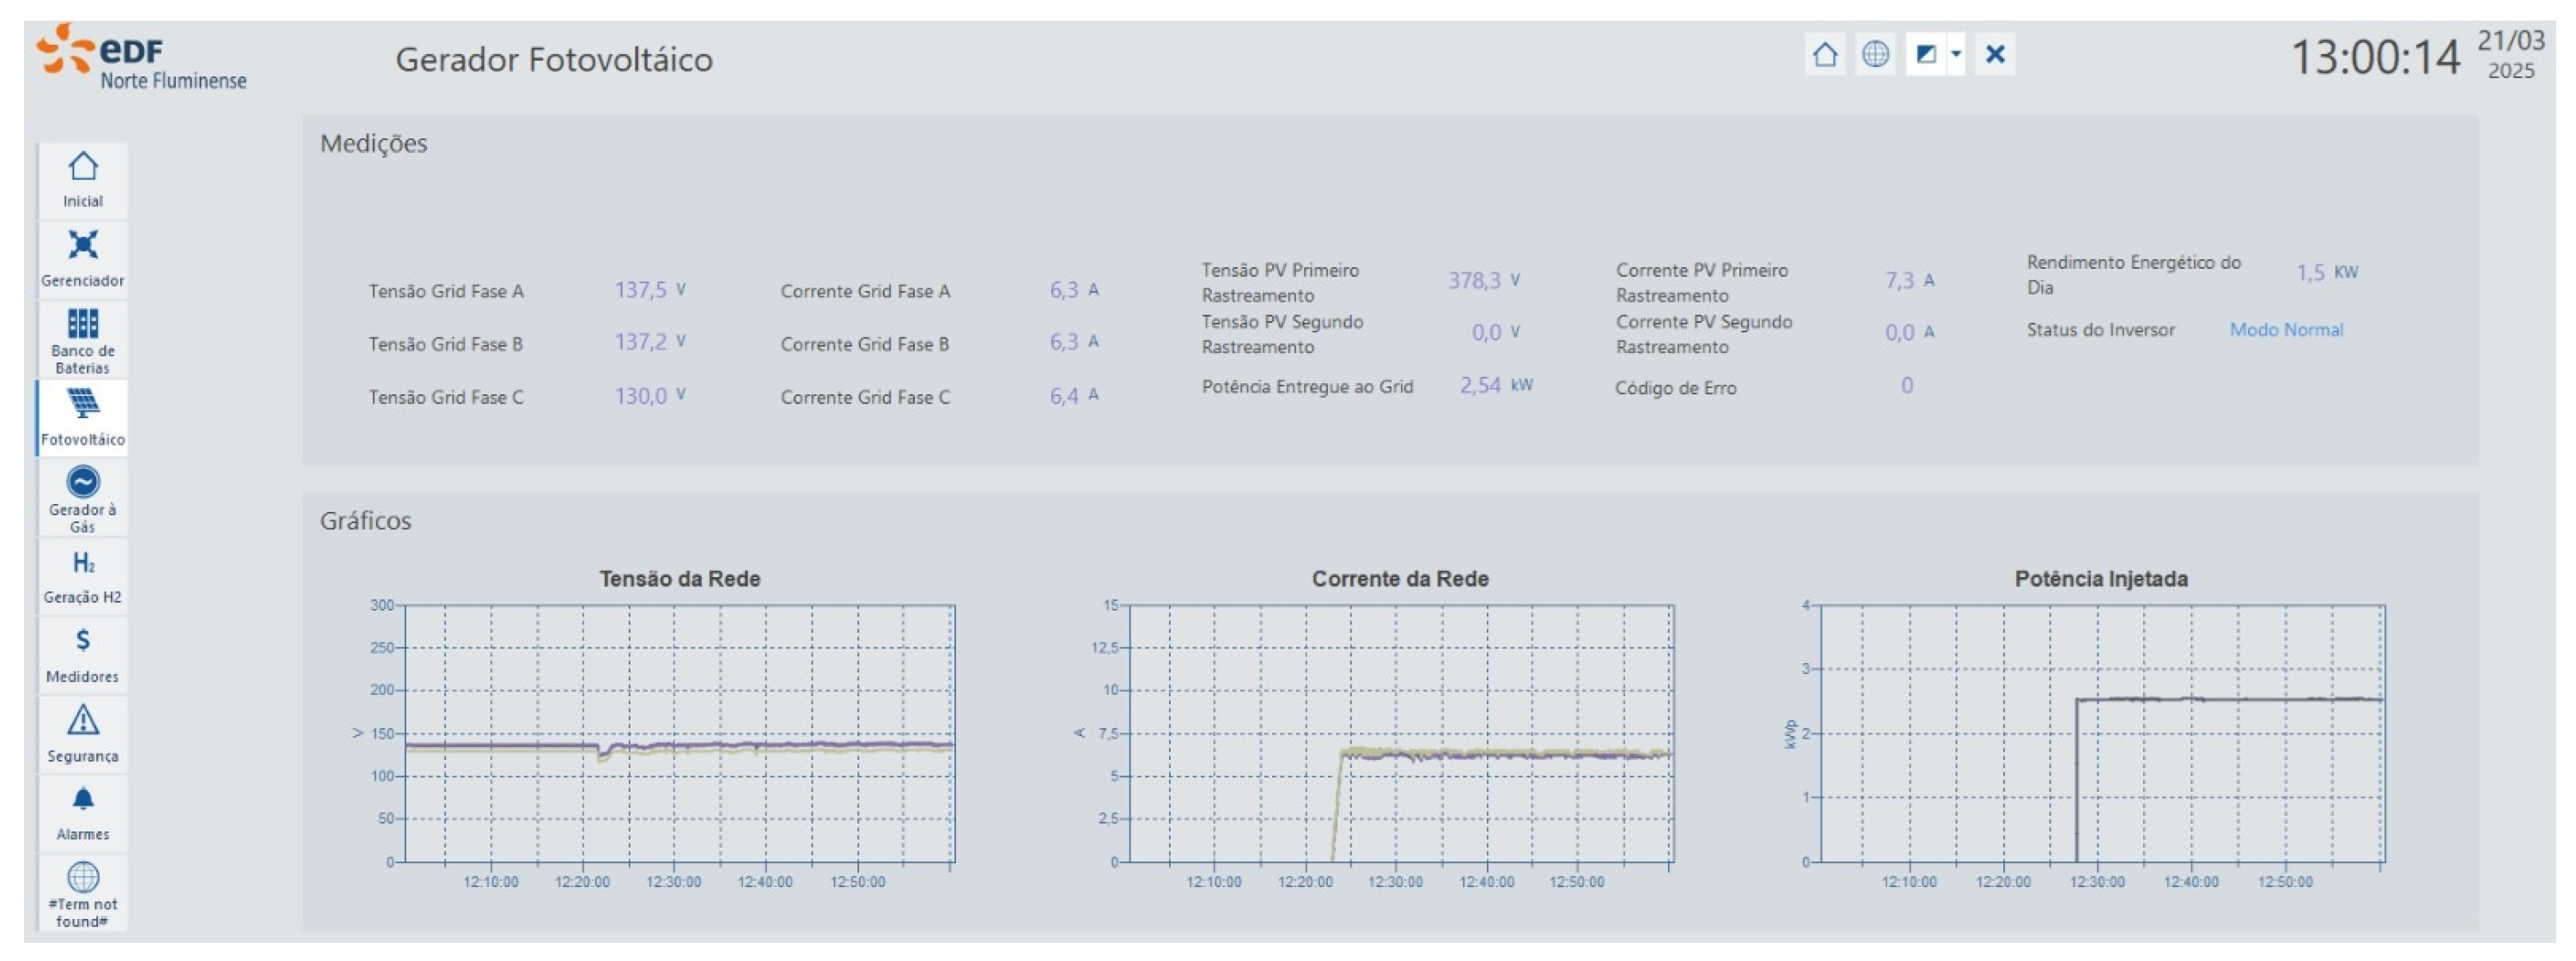Open the Alarmes bell icon
2576x961 pixels.
click(x=83, y=812)
